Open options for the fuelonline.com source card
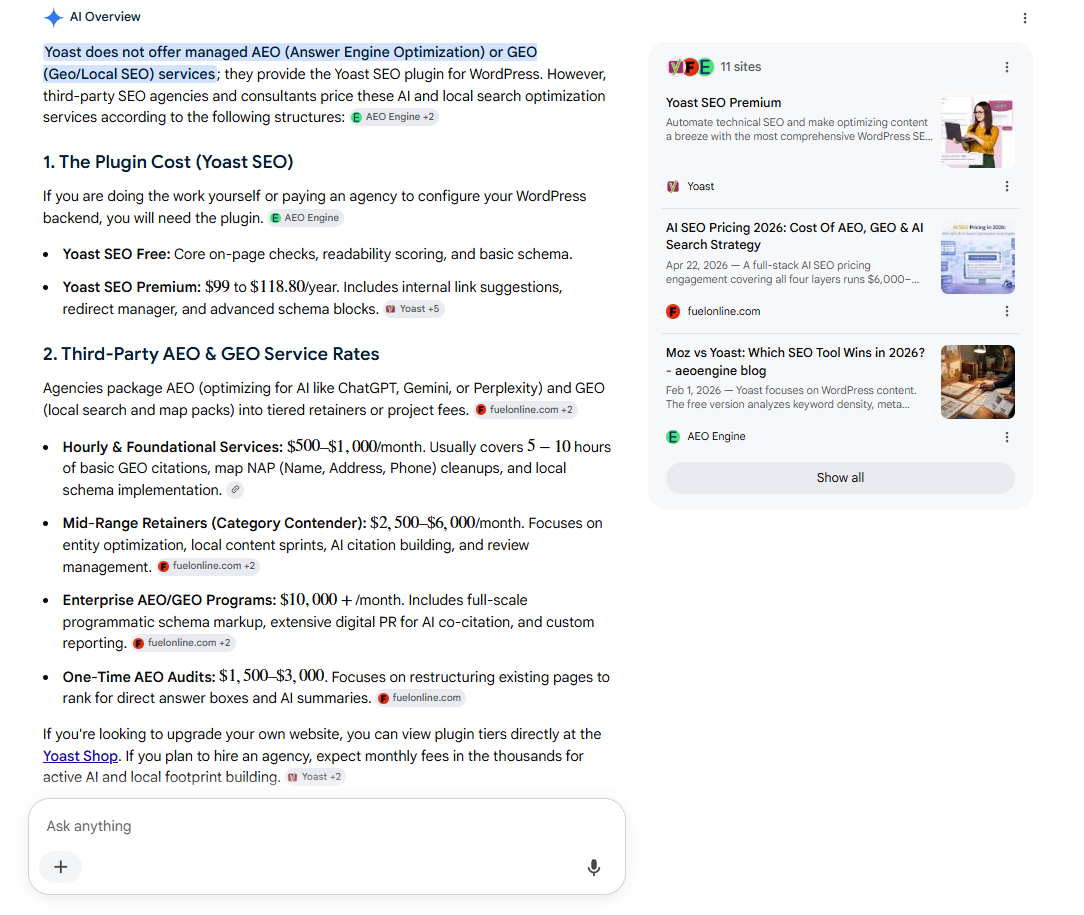1084x915 pixels. (x=1007, y=312)
